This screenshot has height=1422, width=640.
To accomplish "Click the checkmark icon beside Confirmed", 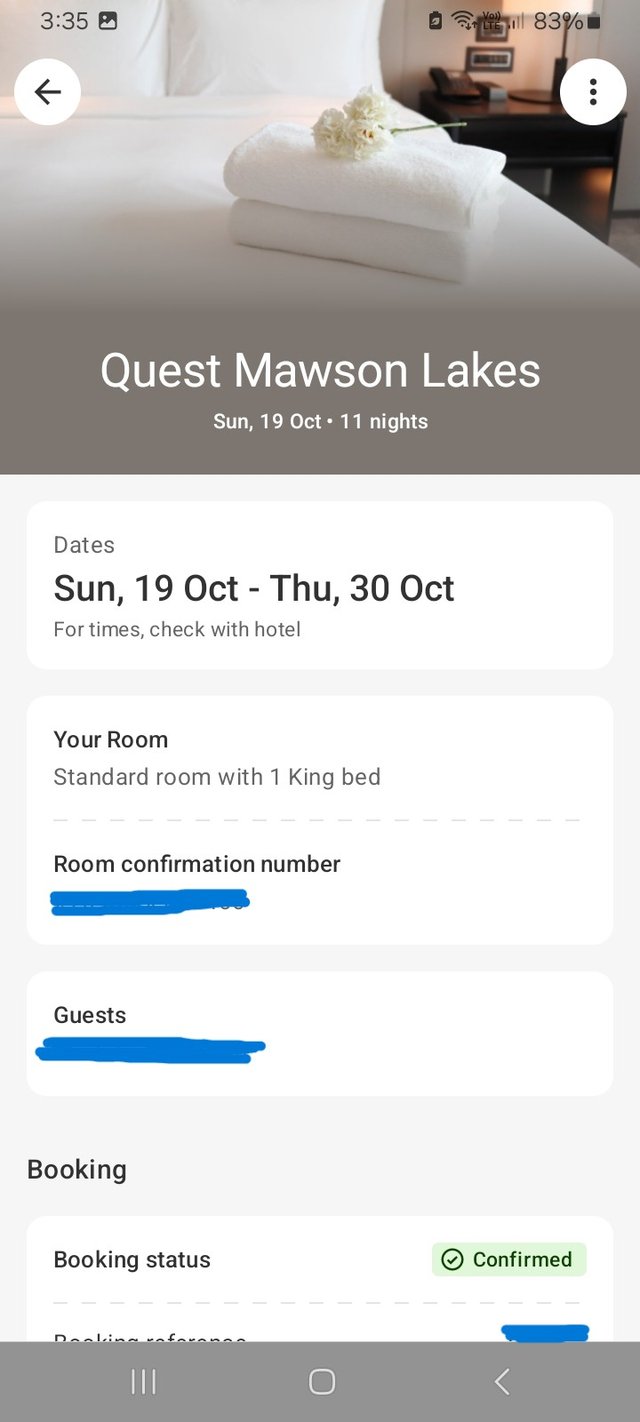I will 452,1260.
